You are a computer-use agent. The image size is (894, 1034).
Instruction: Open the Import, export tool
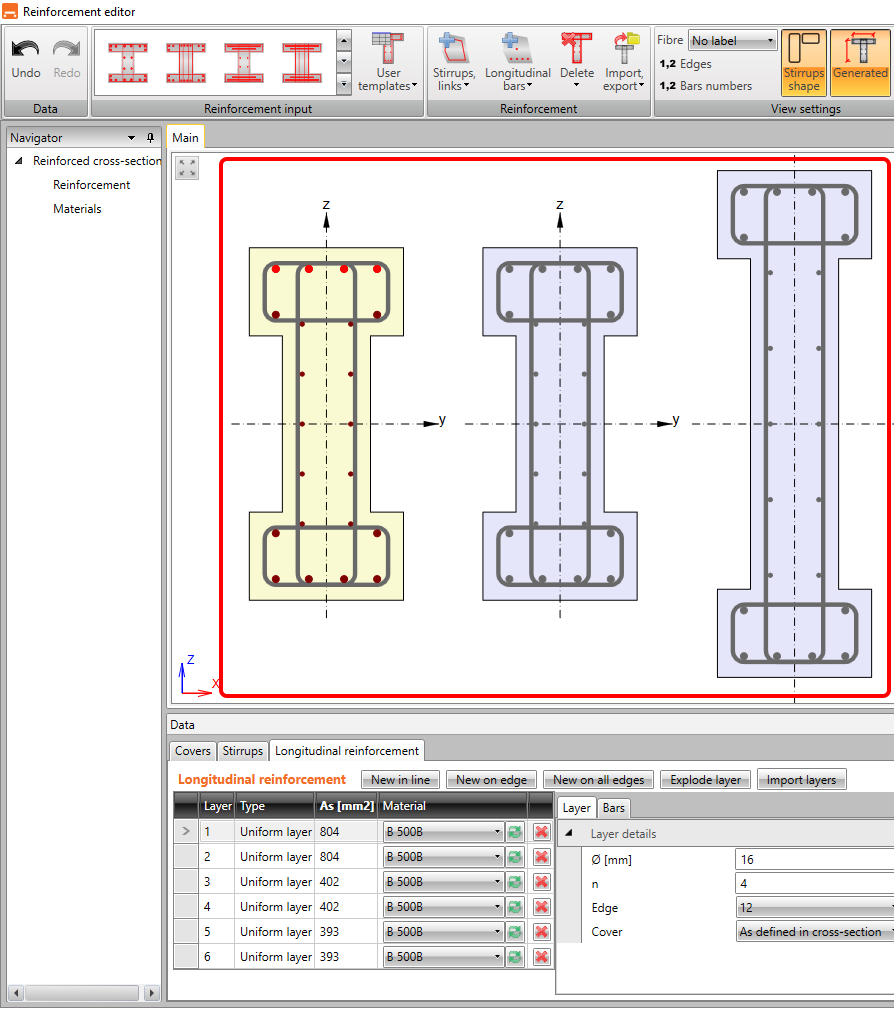pos(624,62)
